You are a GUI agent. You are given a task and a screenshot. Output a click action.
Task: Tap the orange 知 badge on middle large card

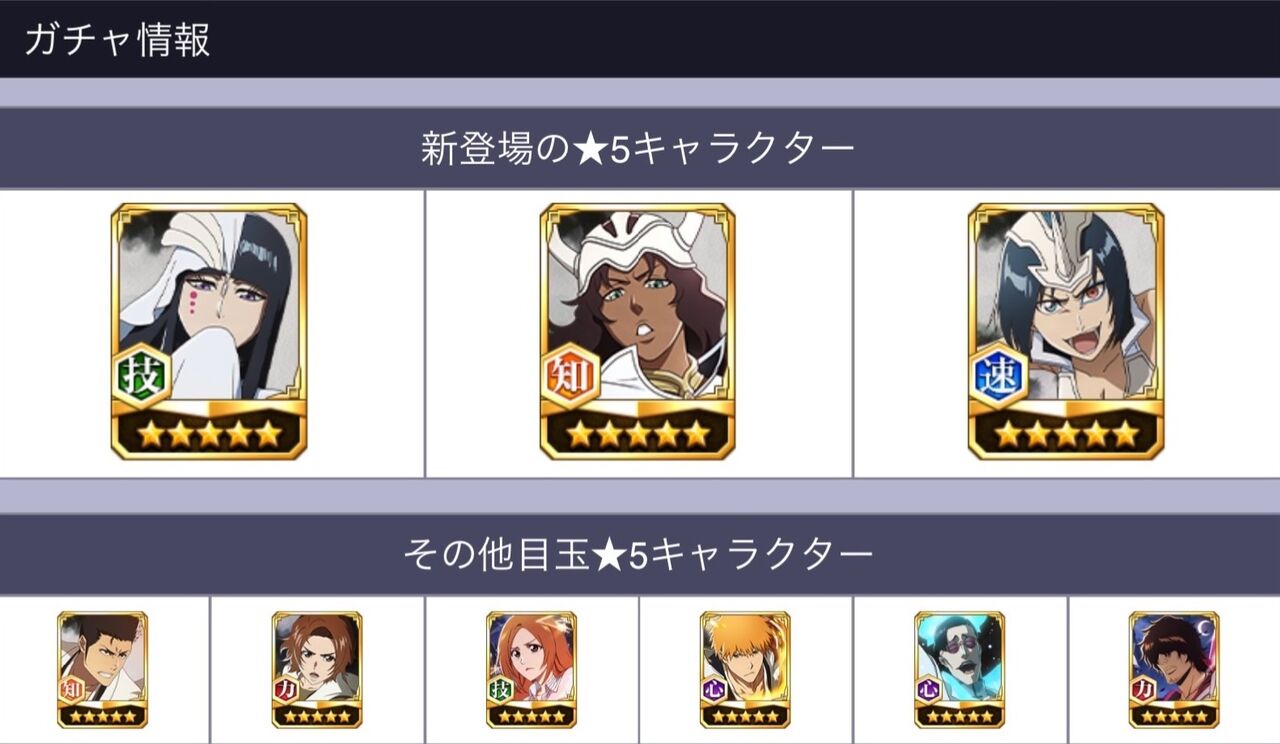pos(570,375)
